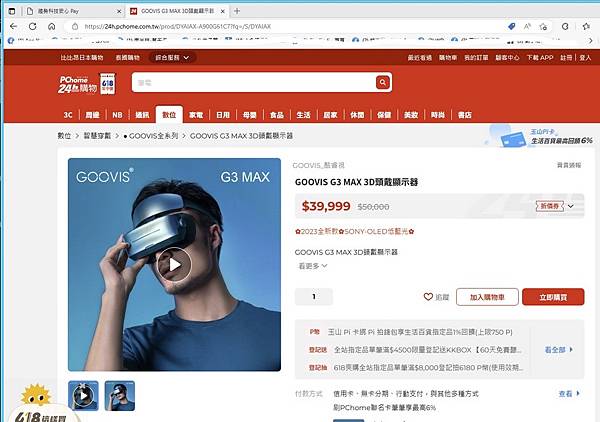Viewport: 600px width, 422px height.
Task: Expand 看全部 promotions list
Action: click(559, 349)
